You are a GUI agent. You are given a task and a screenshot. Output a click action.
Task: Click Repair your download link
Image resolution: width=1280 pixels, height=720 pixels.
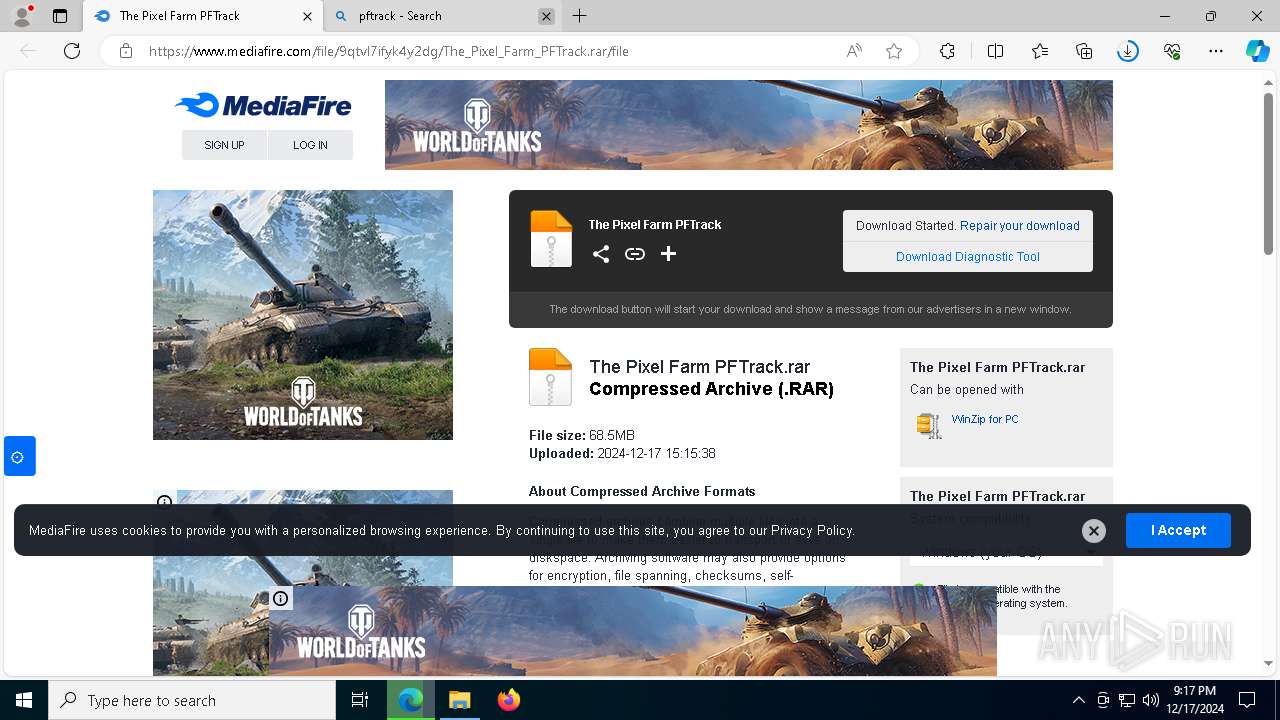pyautogui.click(x=1020, y=226)
